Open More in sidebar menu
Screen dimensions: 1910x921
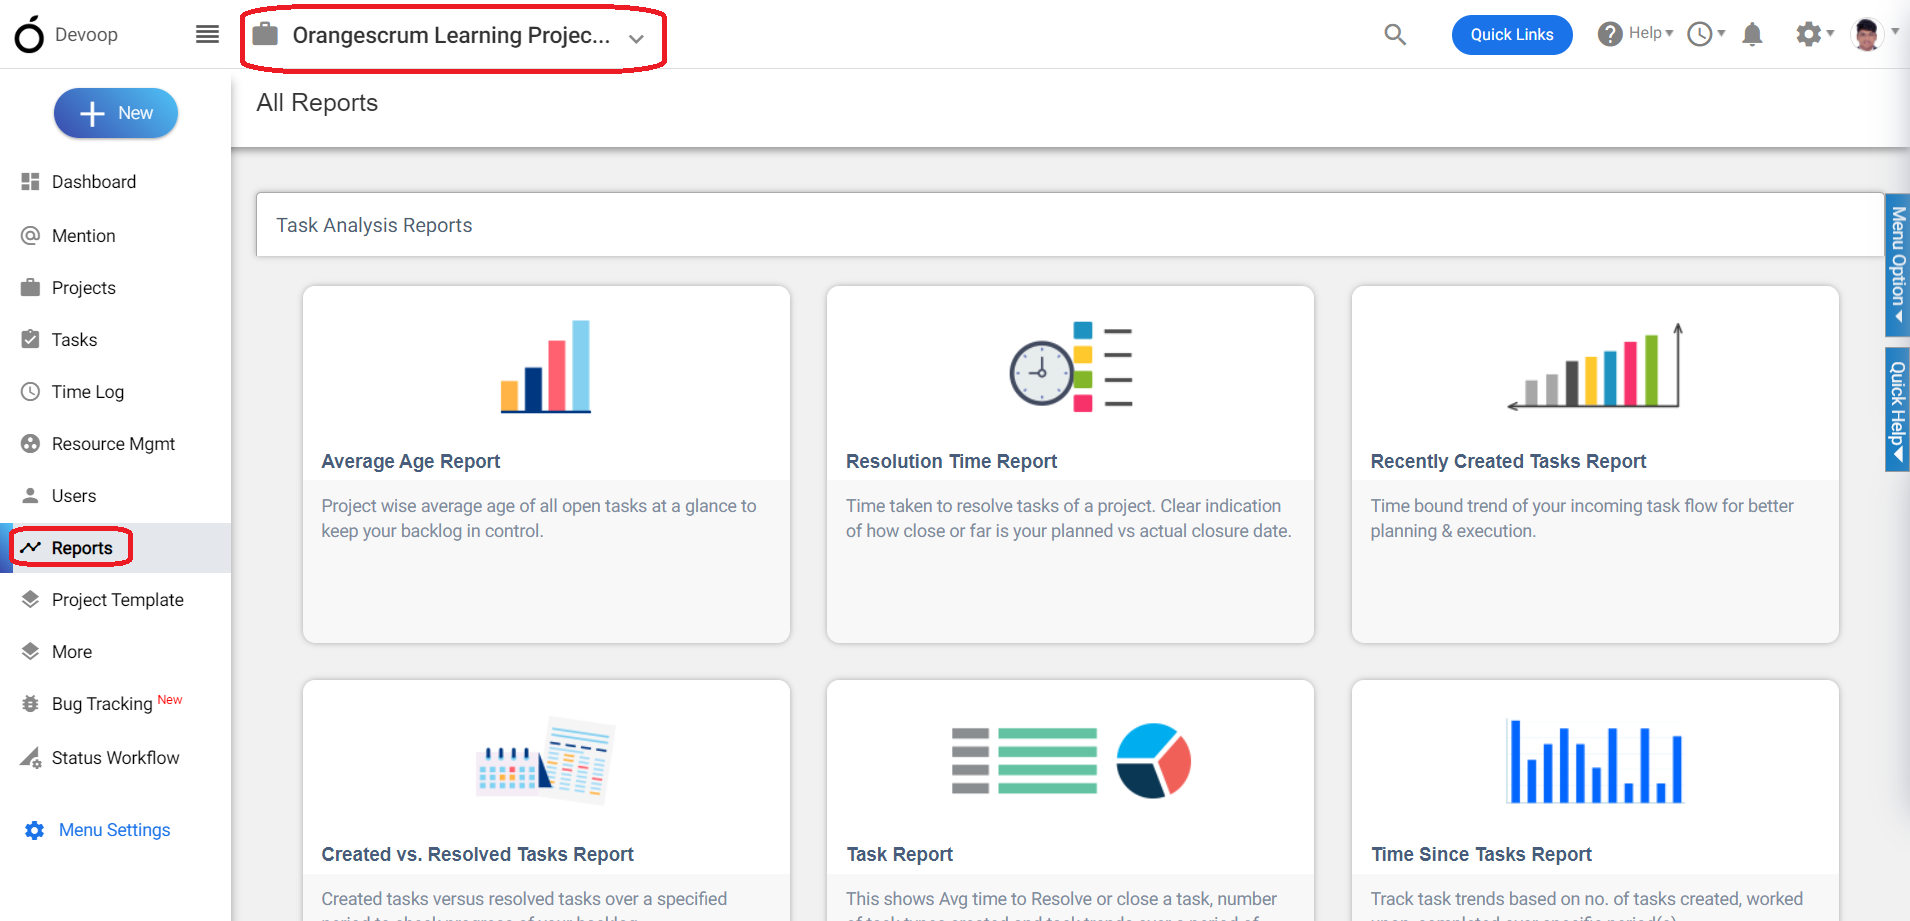pyautogui.click(x=72, y=652)
